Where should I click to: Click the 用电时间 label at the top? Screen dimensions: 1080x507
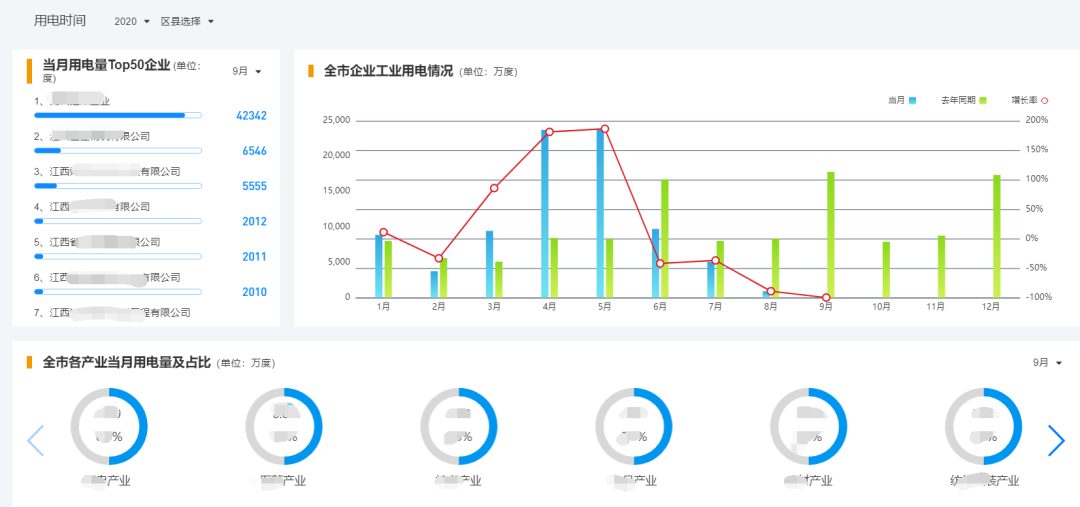[x=60, y=21]
